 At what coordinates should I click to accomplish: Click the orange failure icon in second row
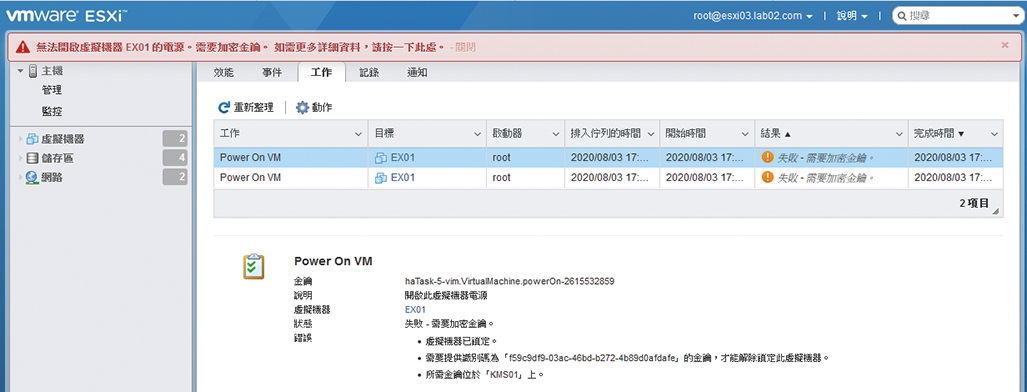(x=768, y=178)
